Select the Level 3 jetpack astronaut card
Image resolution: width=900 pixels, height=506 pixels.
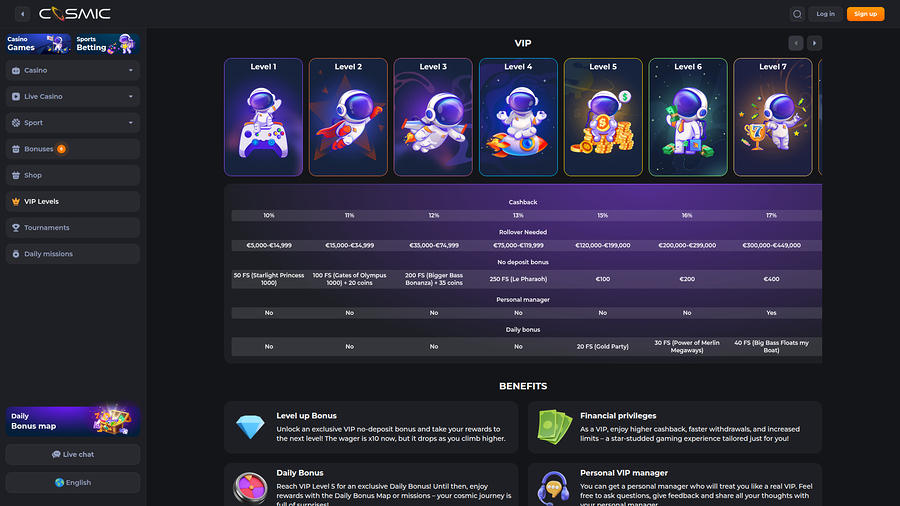point(433,117)
